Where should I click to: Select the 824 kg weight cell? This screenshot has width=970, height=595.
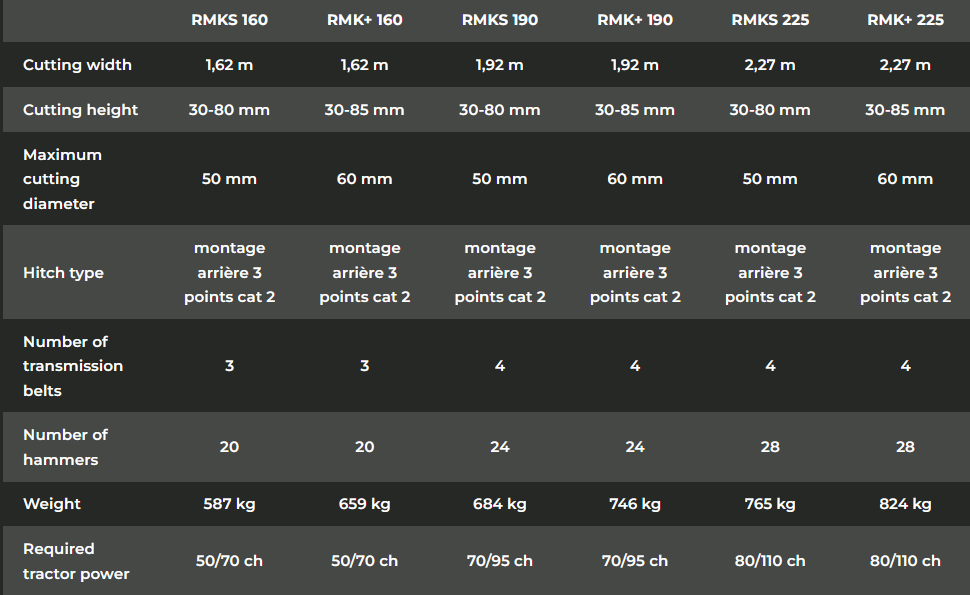pos(905,504)
